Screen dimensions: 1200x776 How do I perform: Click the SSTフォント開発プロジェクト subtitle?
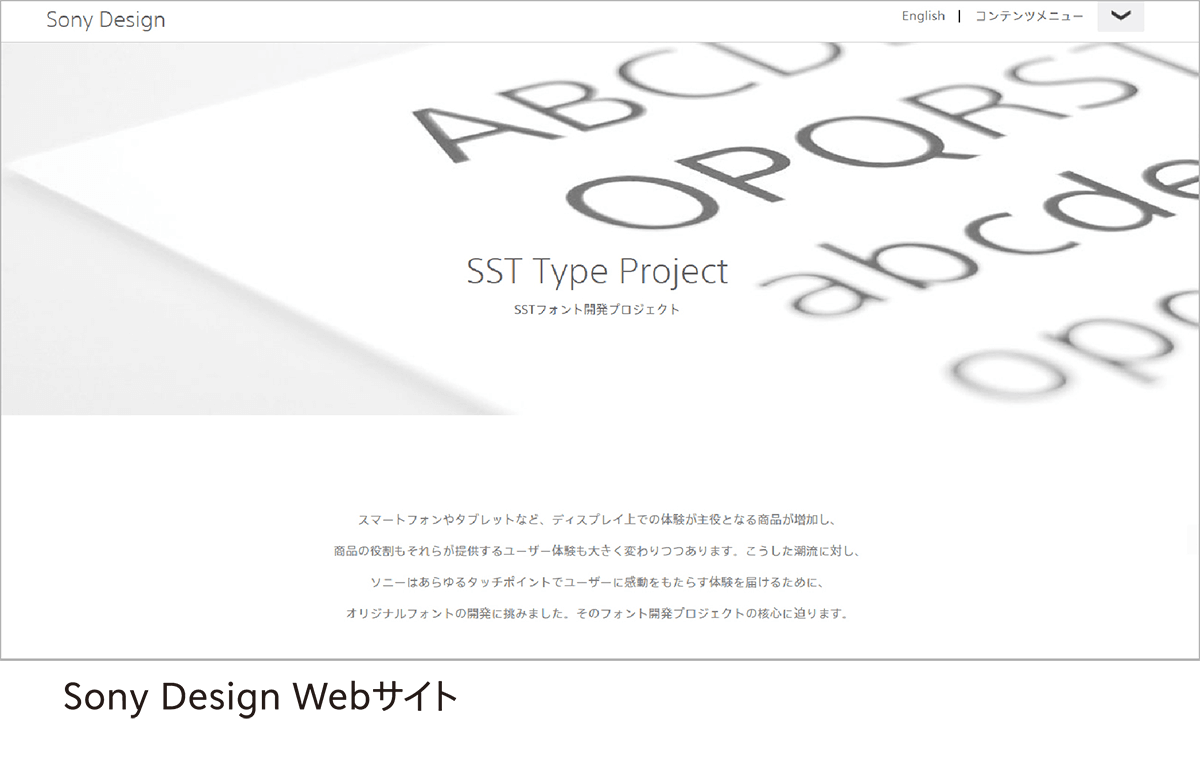click(597, 310)
